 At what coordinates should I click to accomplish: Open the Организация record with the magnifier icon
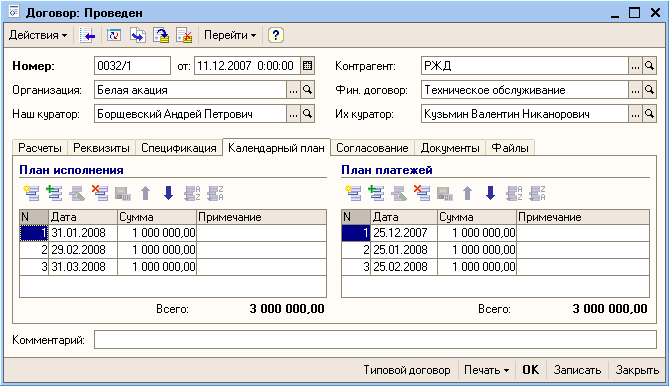point(307,90)
